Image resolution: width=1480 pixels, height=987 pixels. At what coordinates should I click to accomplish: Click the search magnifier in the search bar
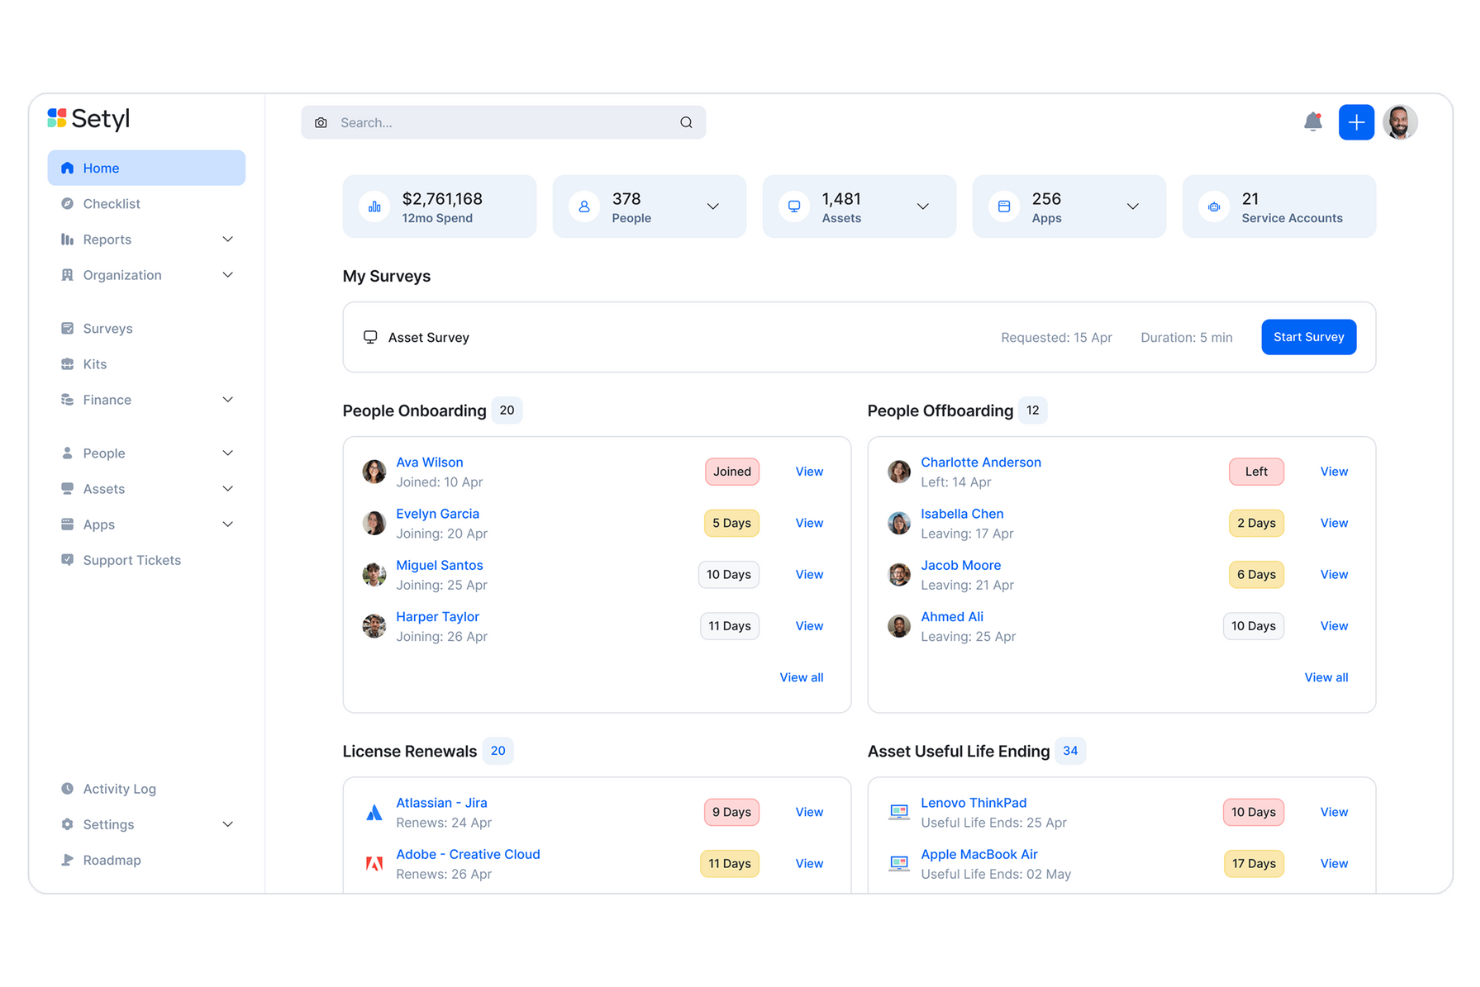tap(686, 121)
